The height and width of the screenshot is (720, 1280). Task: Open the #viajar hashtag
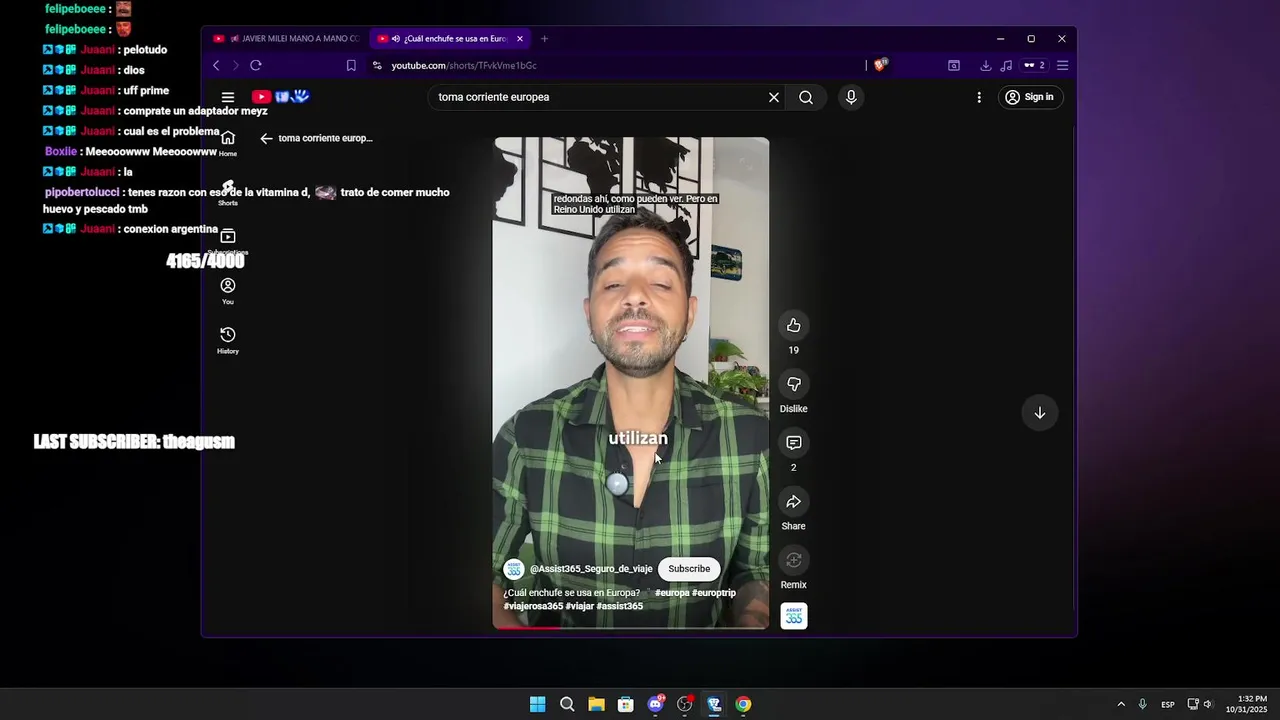click(580, 606)
